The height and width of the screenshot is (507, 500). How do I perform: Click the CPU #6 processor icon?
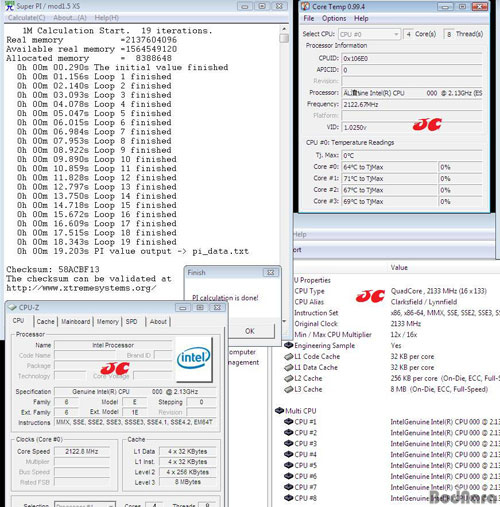point(288,476)
